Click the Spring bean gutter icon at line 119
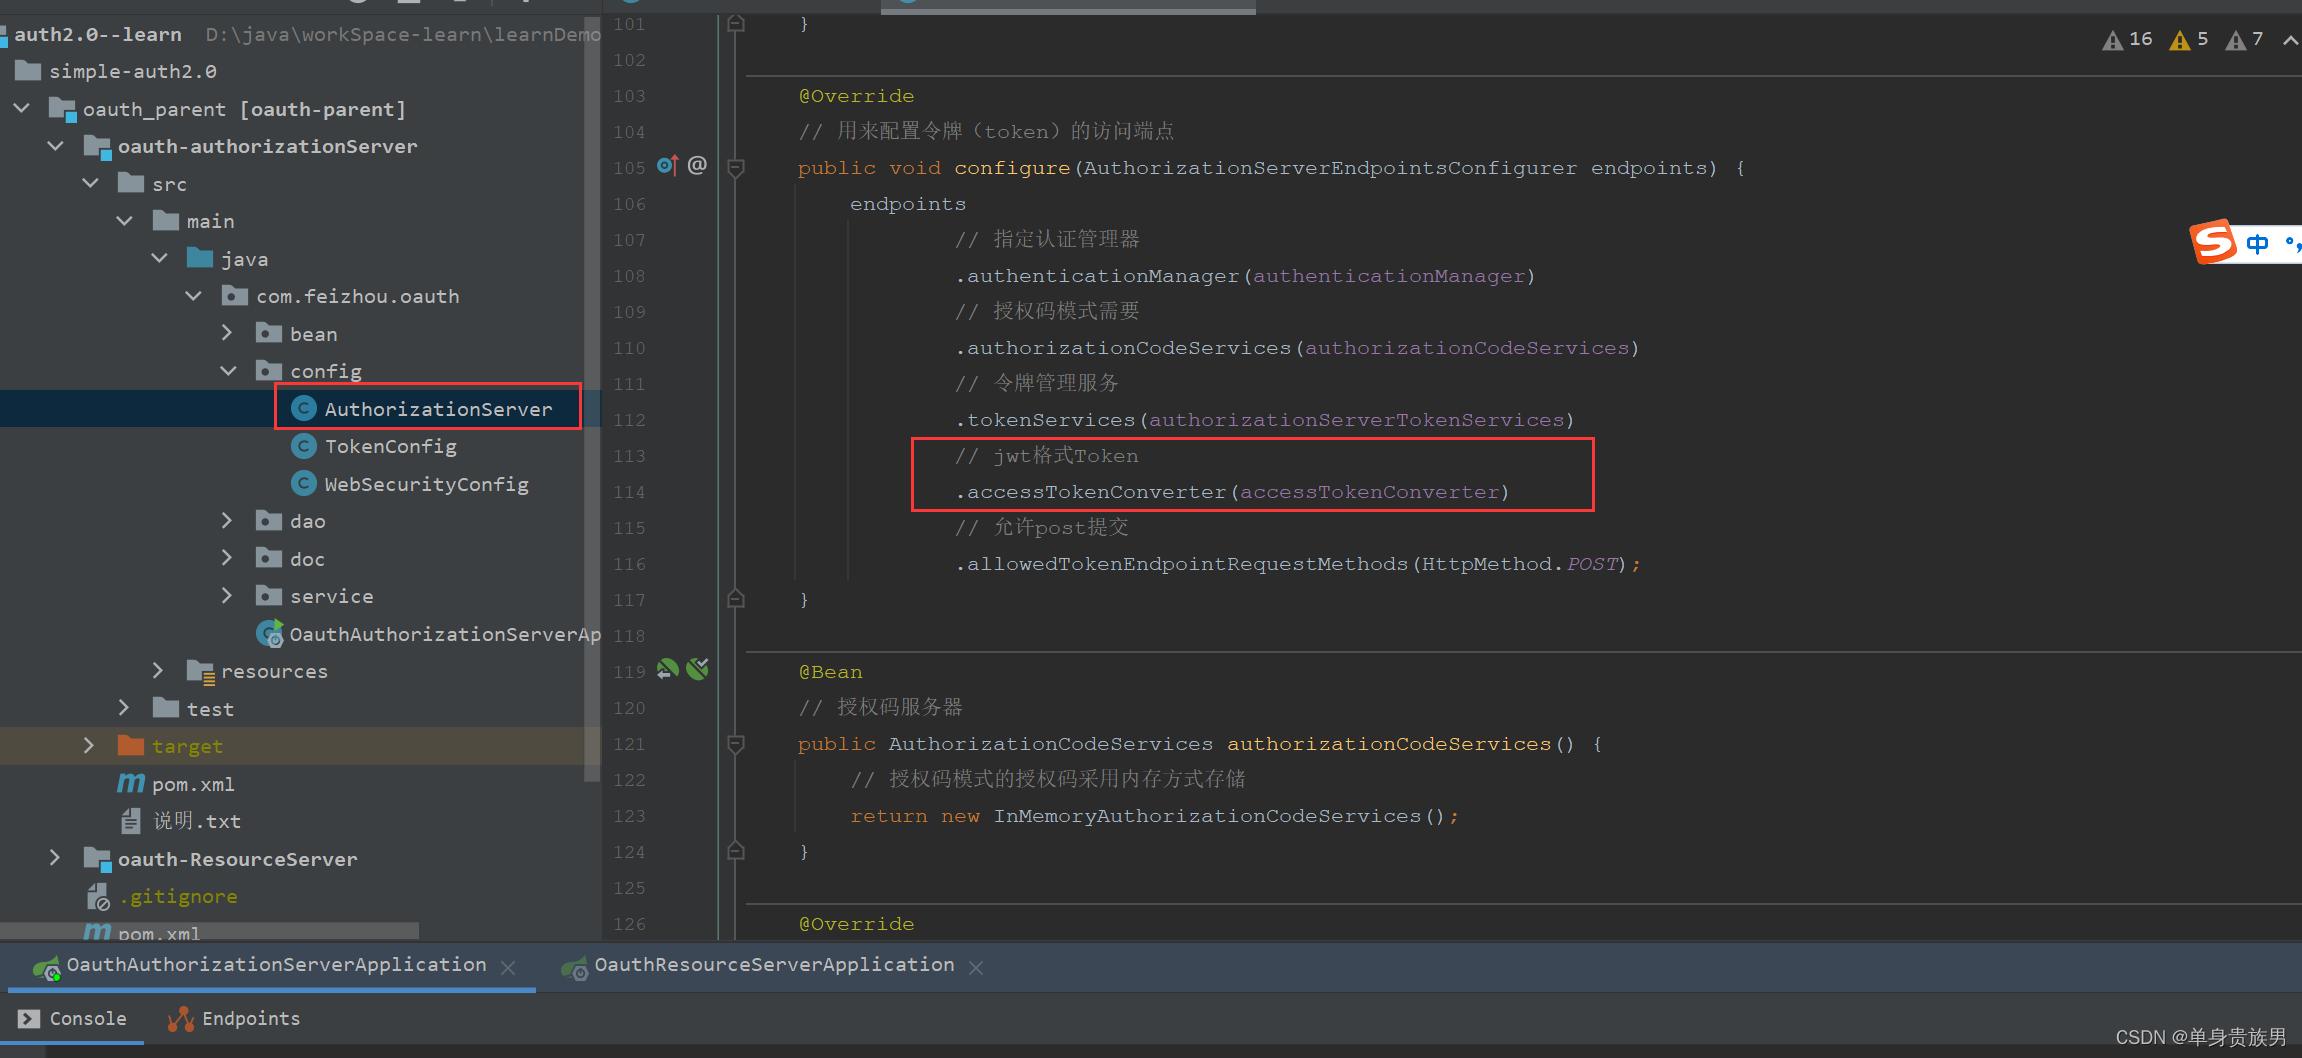This screenshot has width=2302, height=1058. (667, 669)
